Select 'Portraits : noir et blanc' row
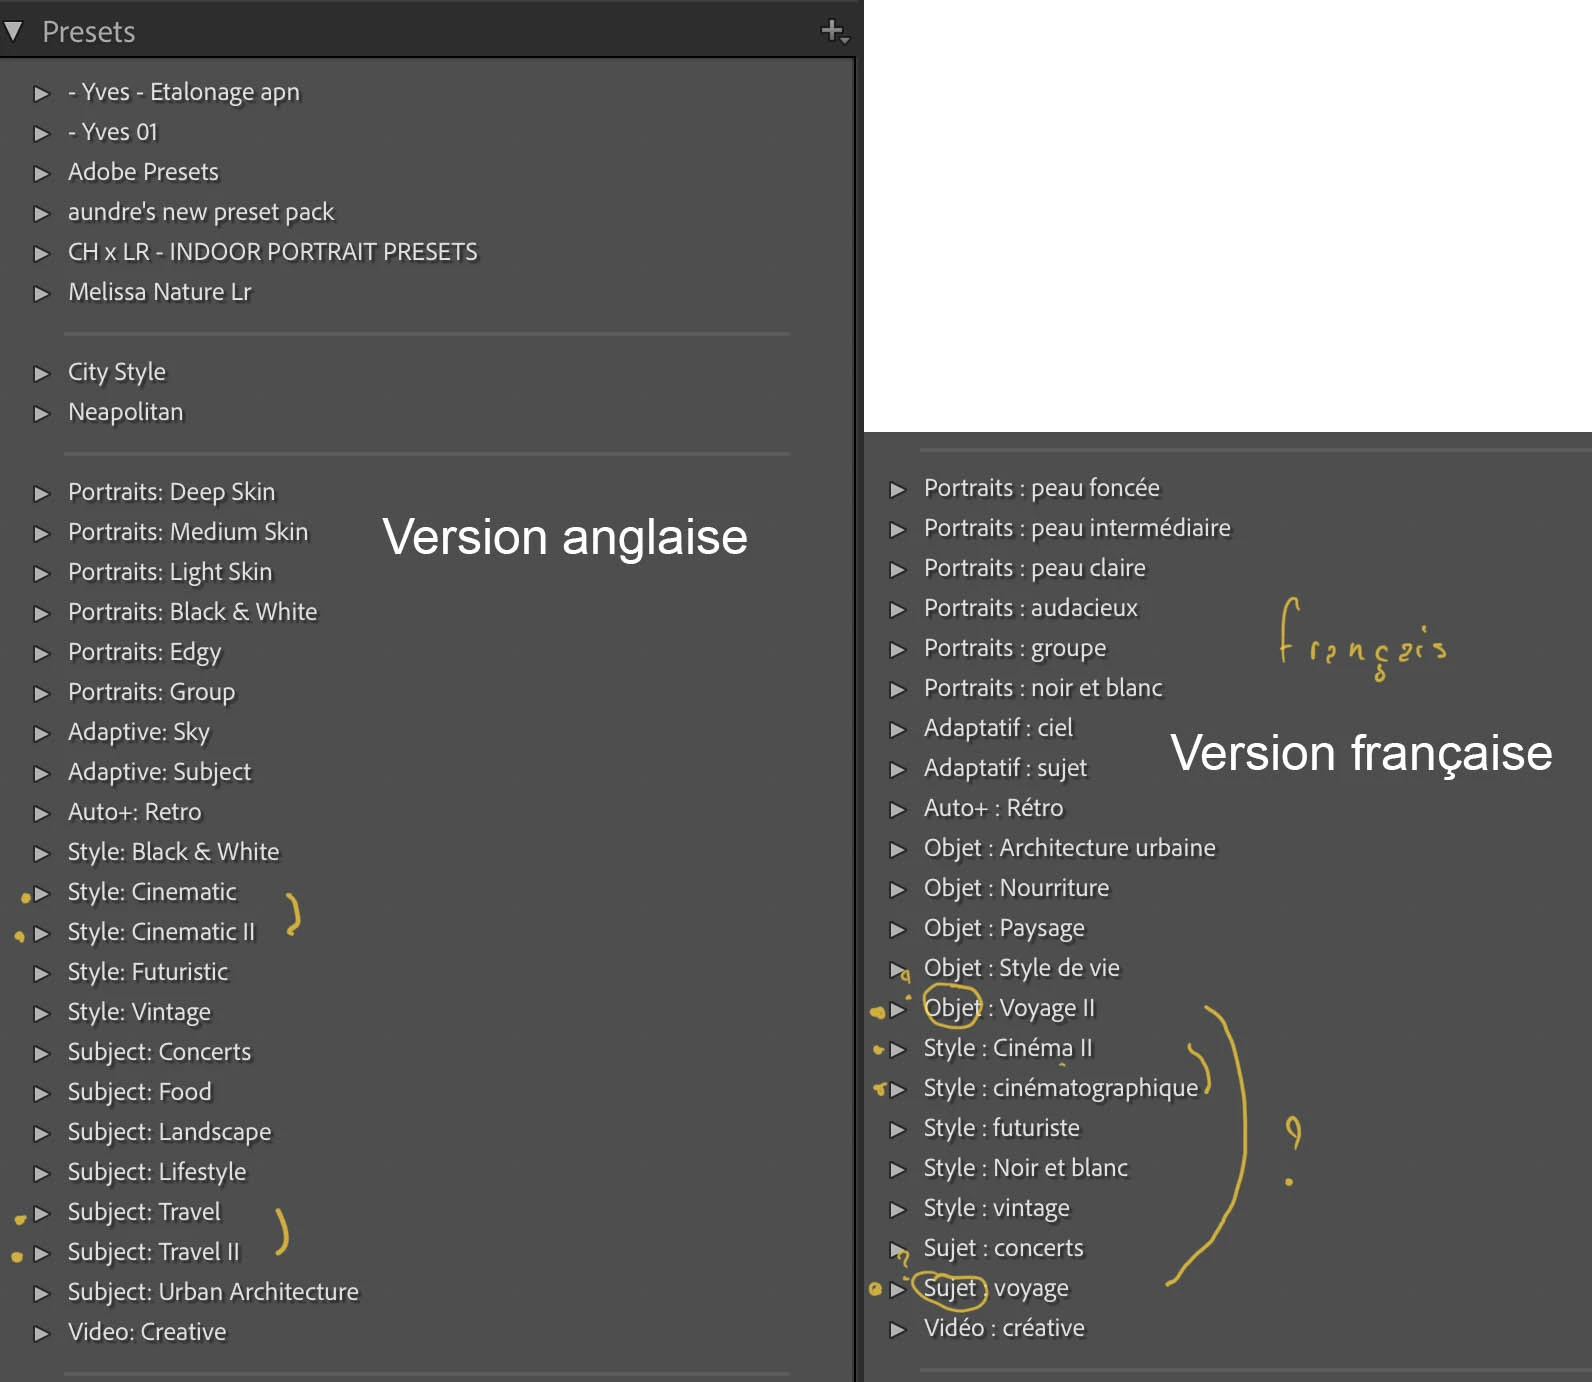This screenshot has height=1382, width=1592. click(x=1043, y=688)
